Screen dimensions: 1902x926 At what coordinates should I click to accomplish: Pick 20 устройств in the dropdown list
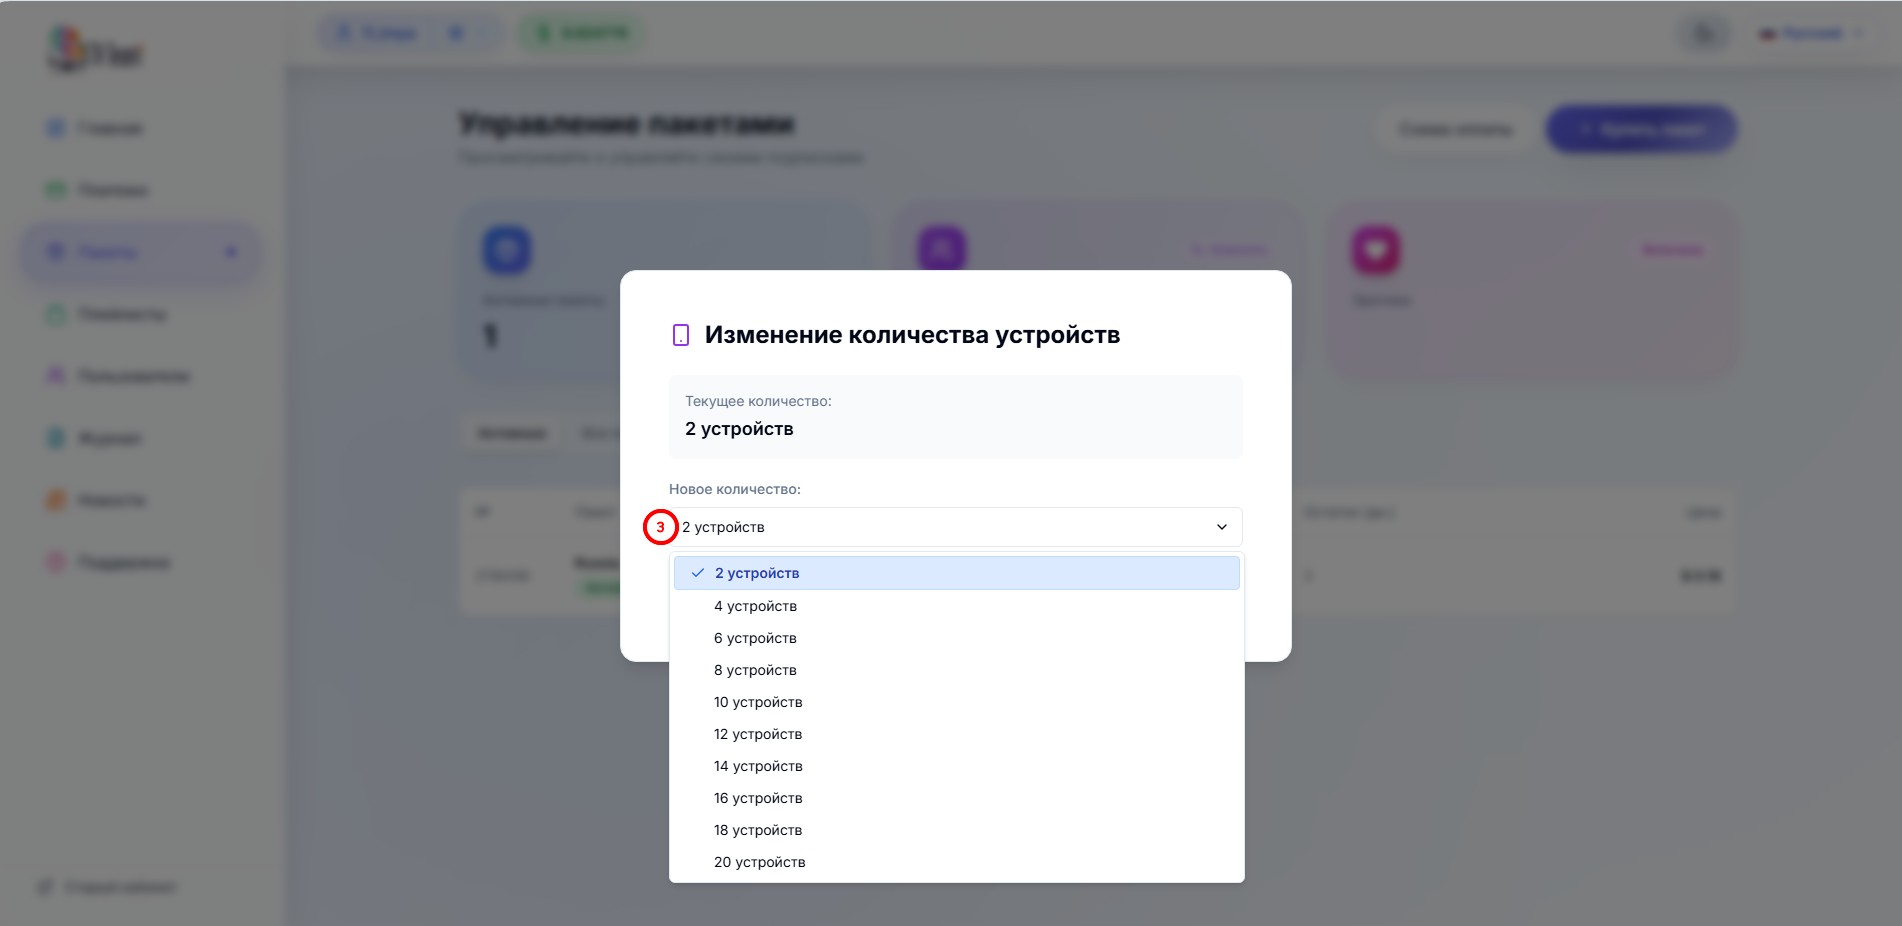click(759, 862)
